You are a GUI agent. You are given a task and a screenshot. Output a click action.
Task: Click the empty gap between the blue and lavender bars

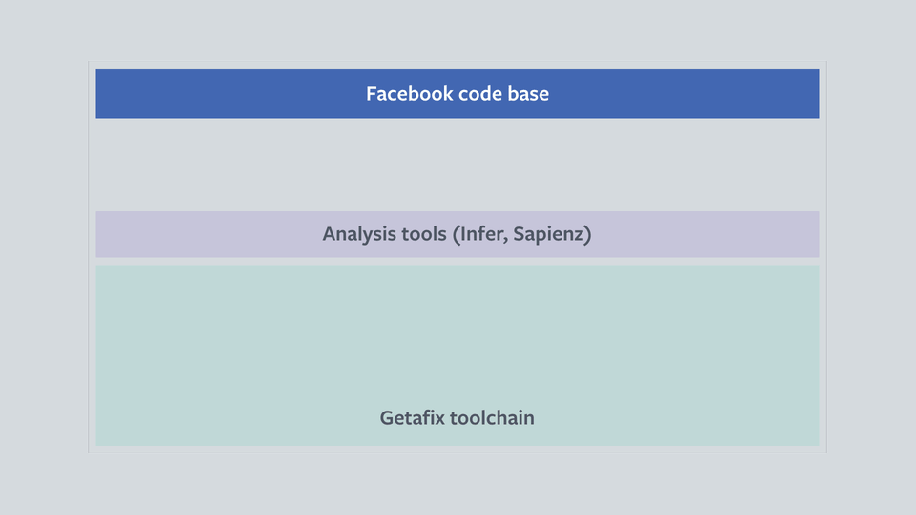point(457,165)
